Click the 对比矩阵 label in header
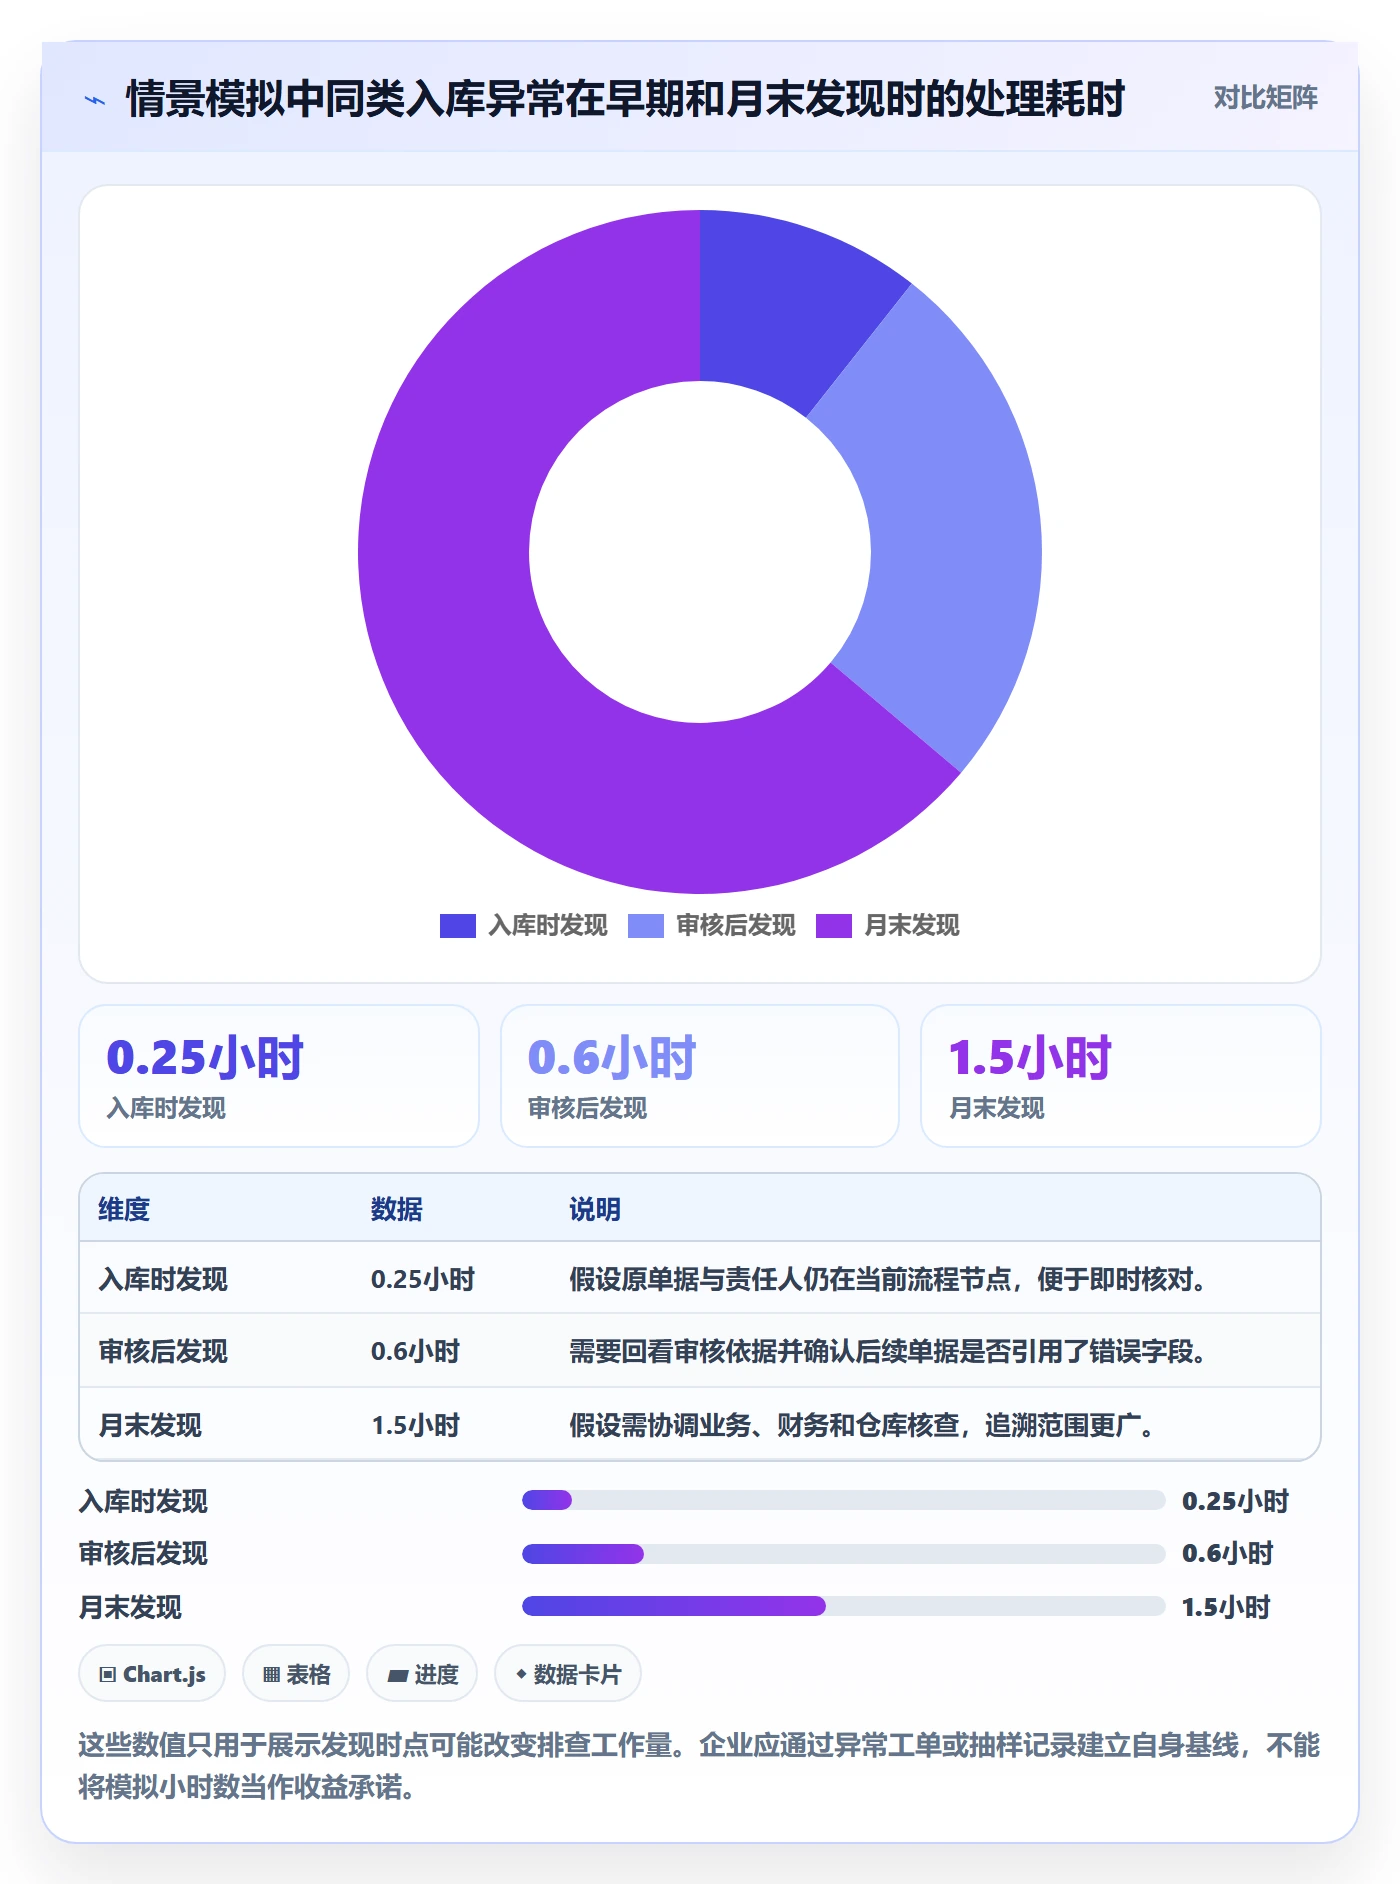This screenshot has height=1884, width=1400. tap(1265, 98)
